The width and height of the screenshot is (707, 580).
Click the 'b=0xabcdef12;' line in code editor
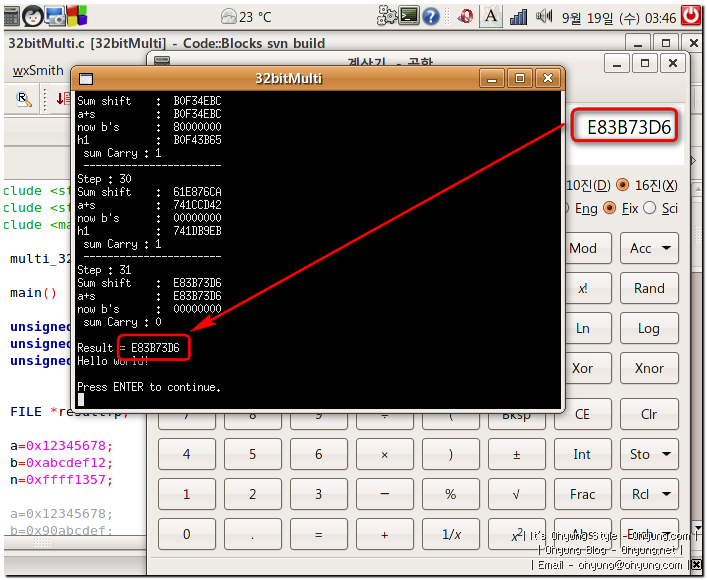(61, 463)
